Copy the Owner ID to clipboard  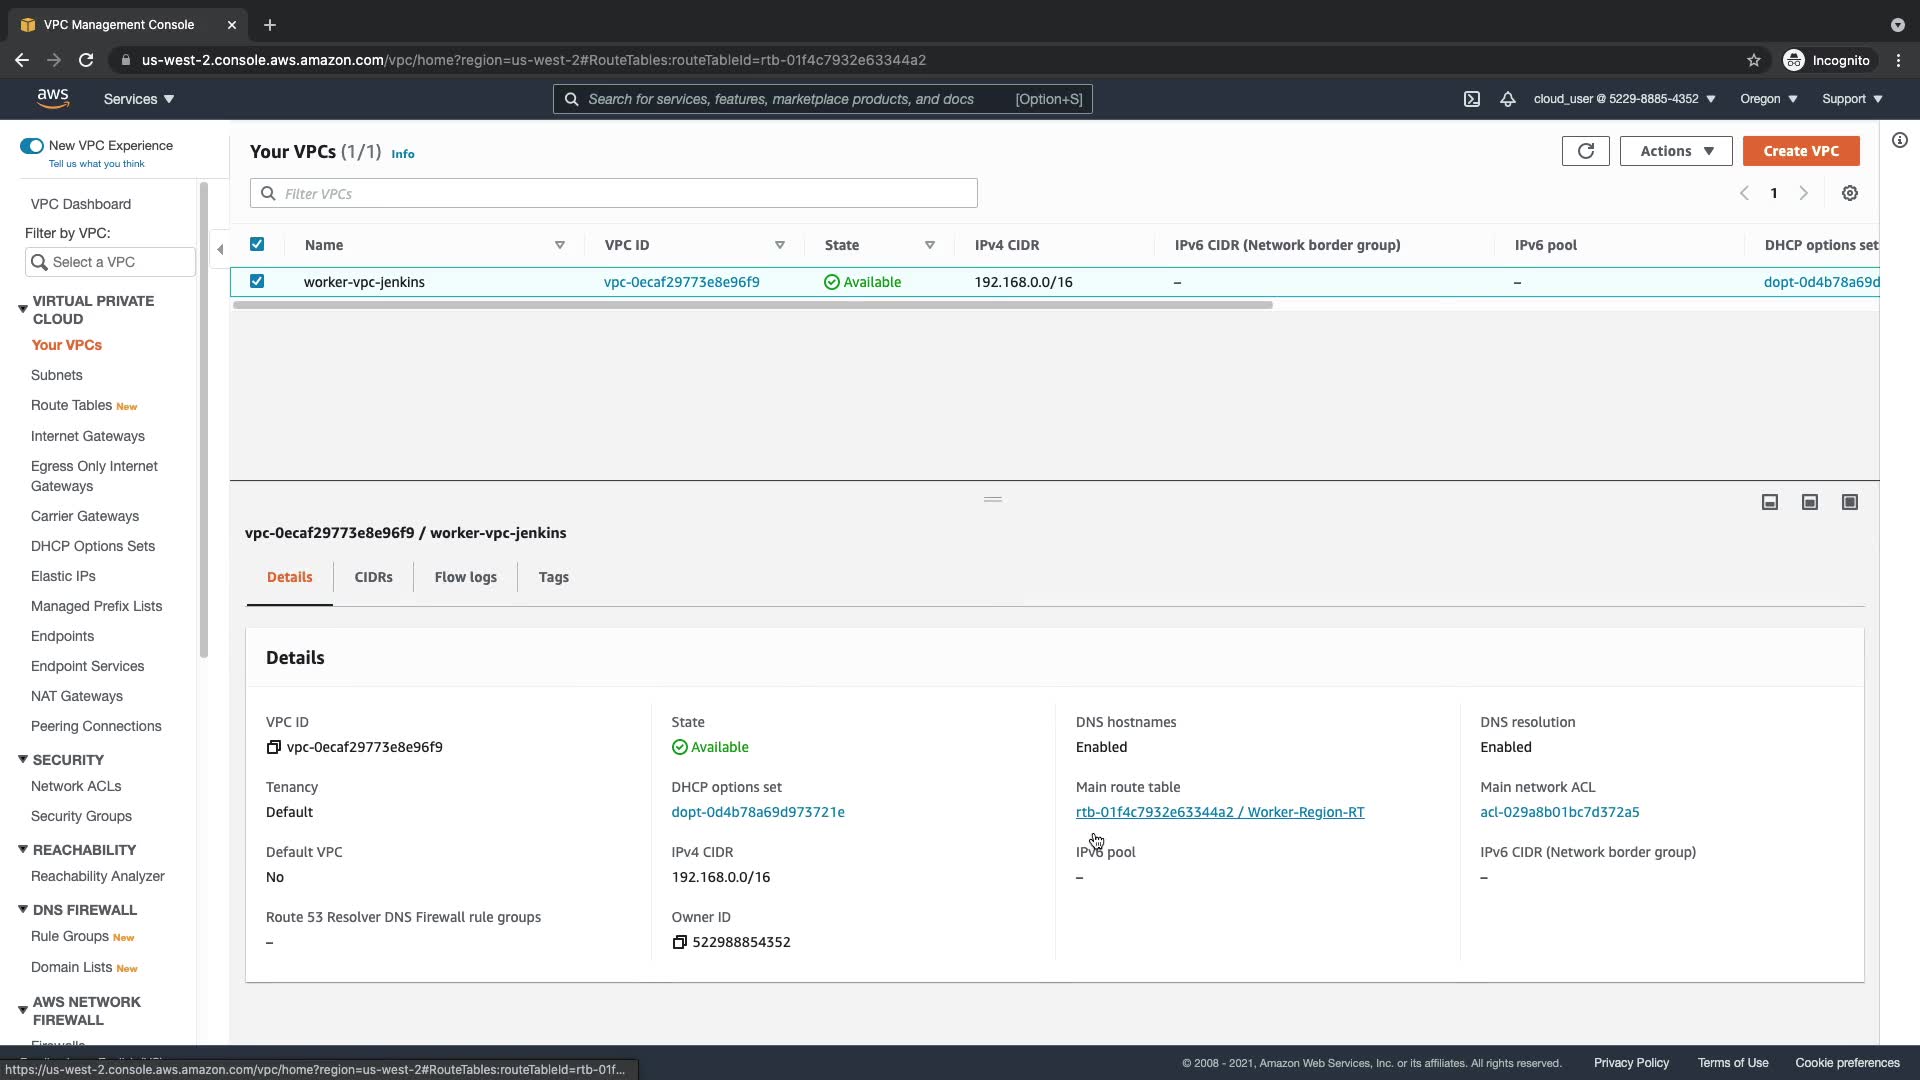click(680, 942)
